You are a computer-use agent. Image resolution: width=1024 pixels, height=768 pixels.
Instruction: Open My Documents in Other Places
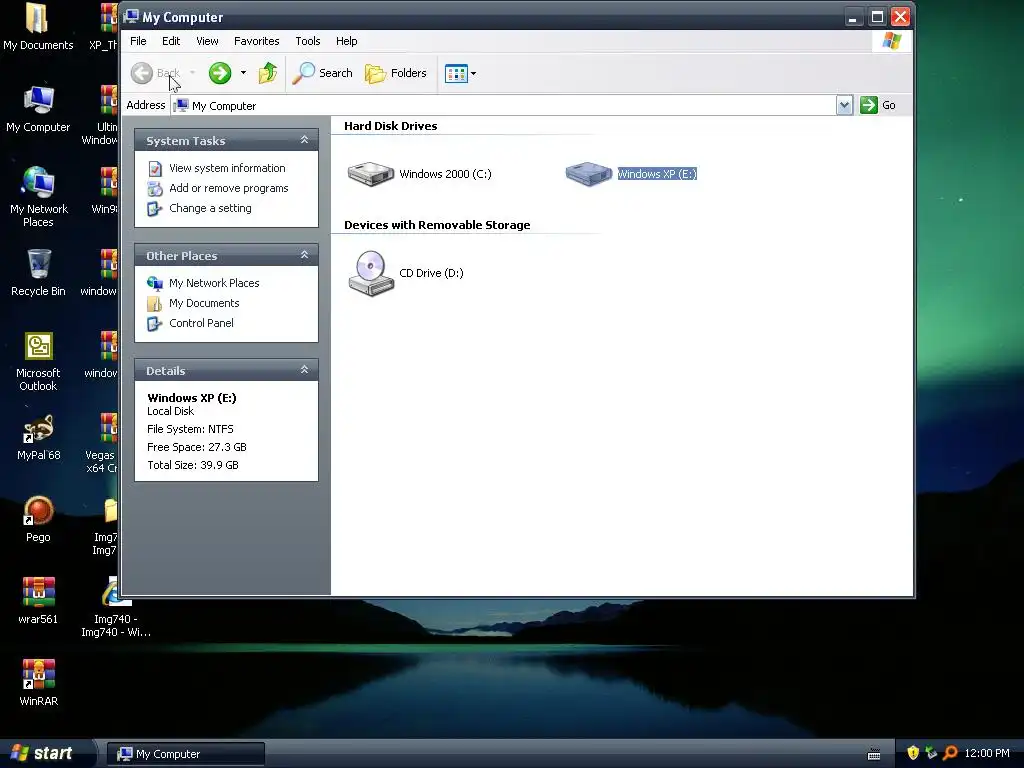[x=204, y=303]
